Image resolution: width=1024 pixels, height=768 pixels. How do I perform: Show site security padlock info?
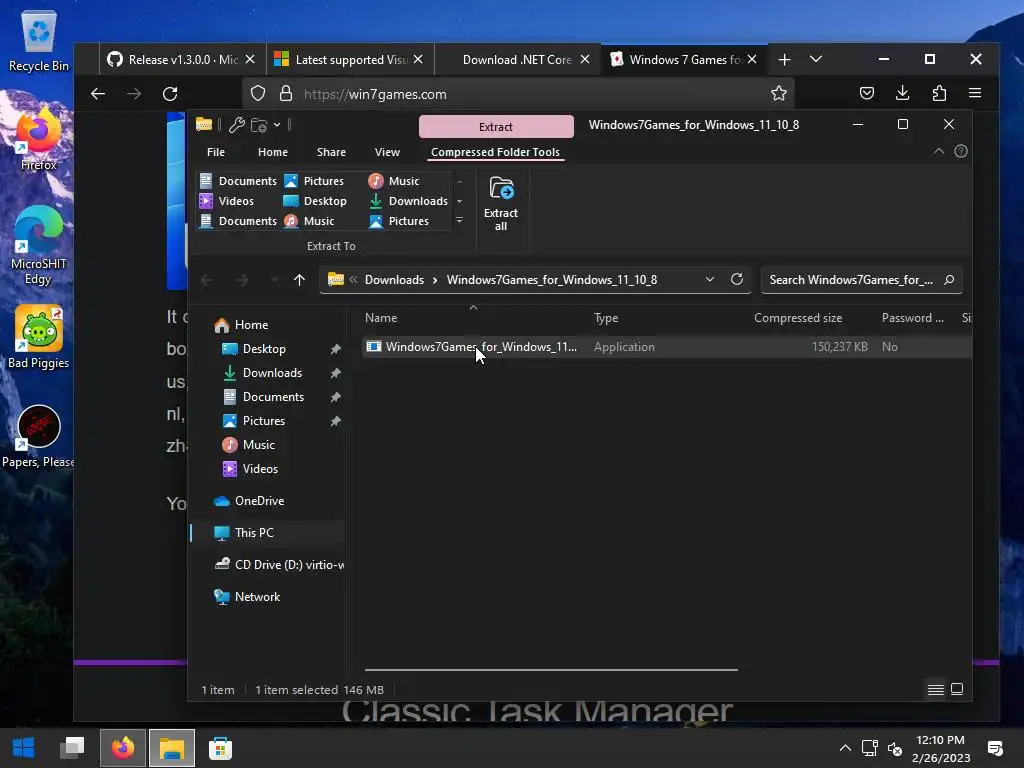286,93
